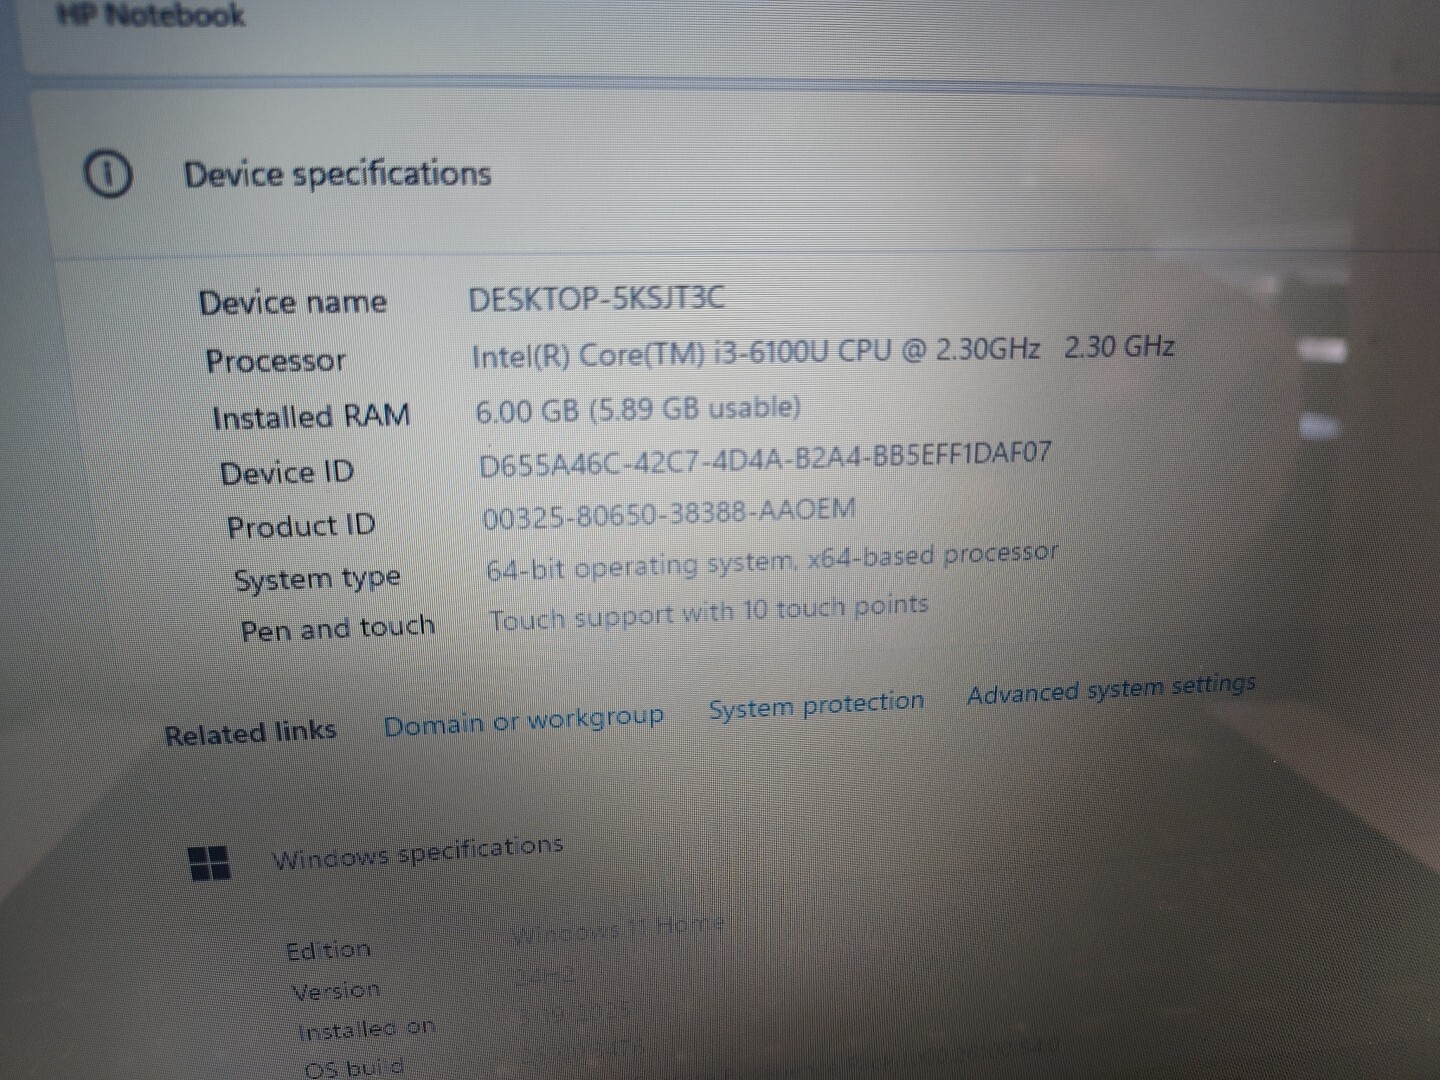Screen dimensions: 1440x1080
Task: Select the 6.00 GB installed RAM value
Action: (638, 409)
